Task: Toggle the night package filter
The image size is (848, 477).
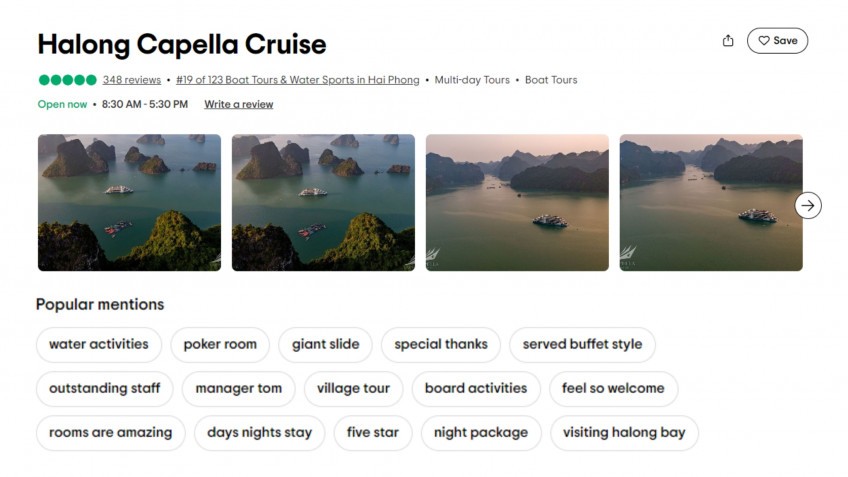Action: [481, 433]
